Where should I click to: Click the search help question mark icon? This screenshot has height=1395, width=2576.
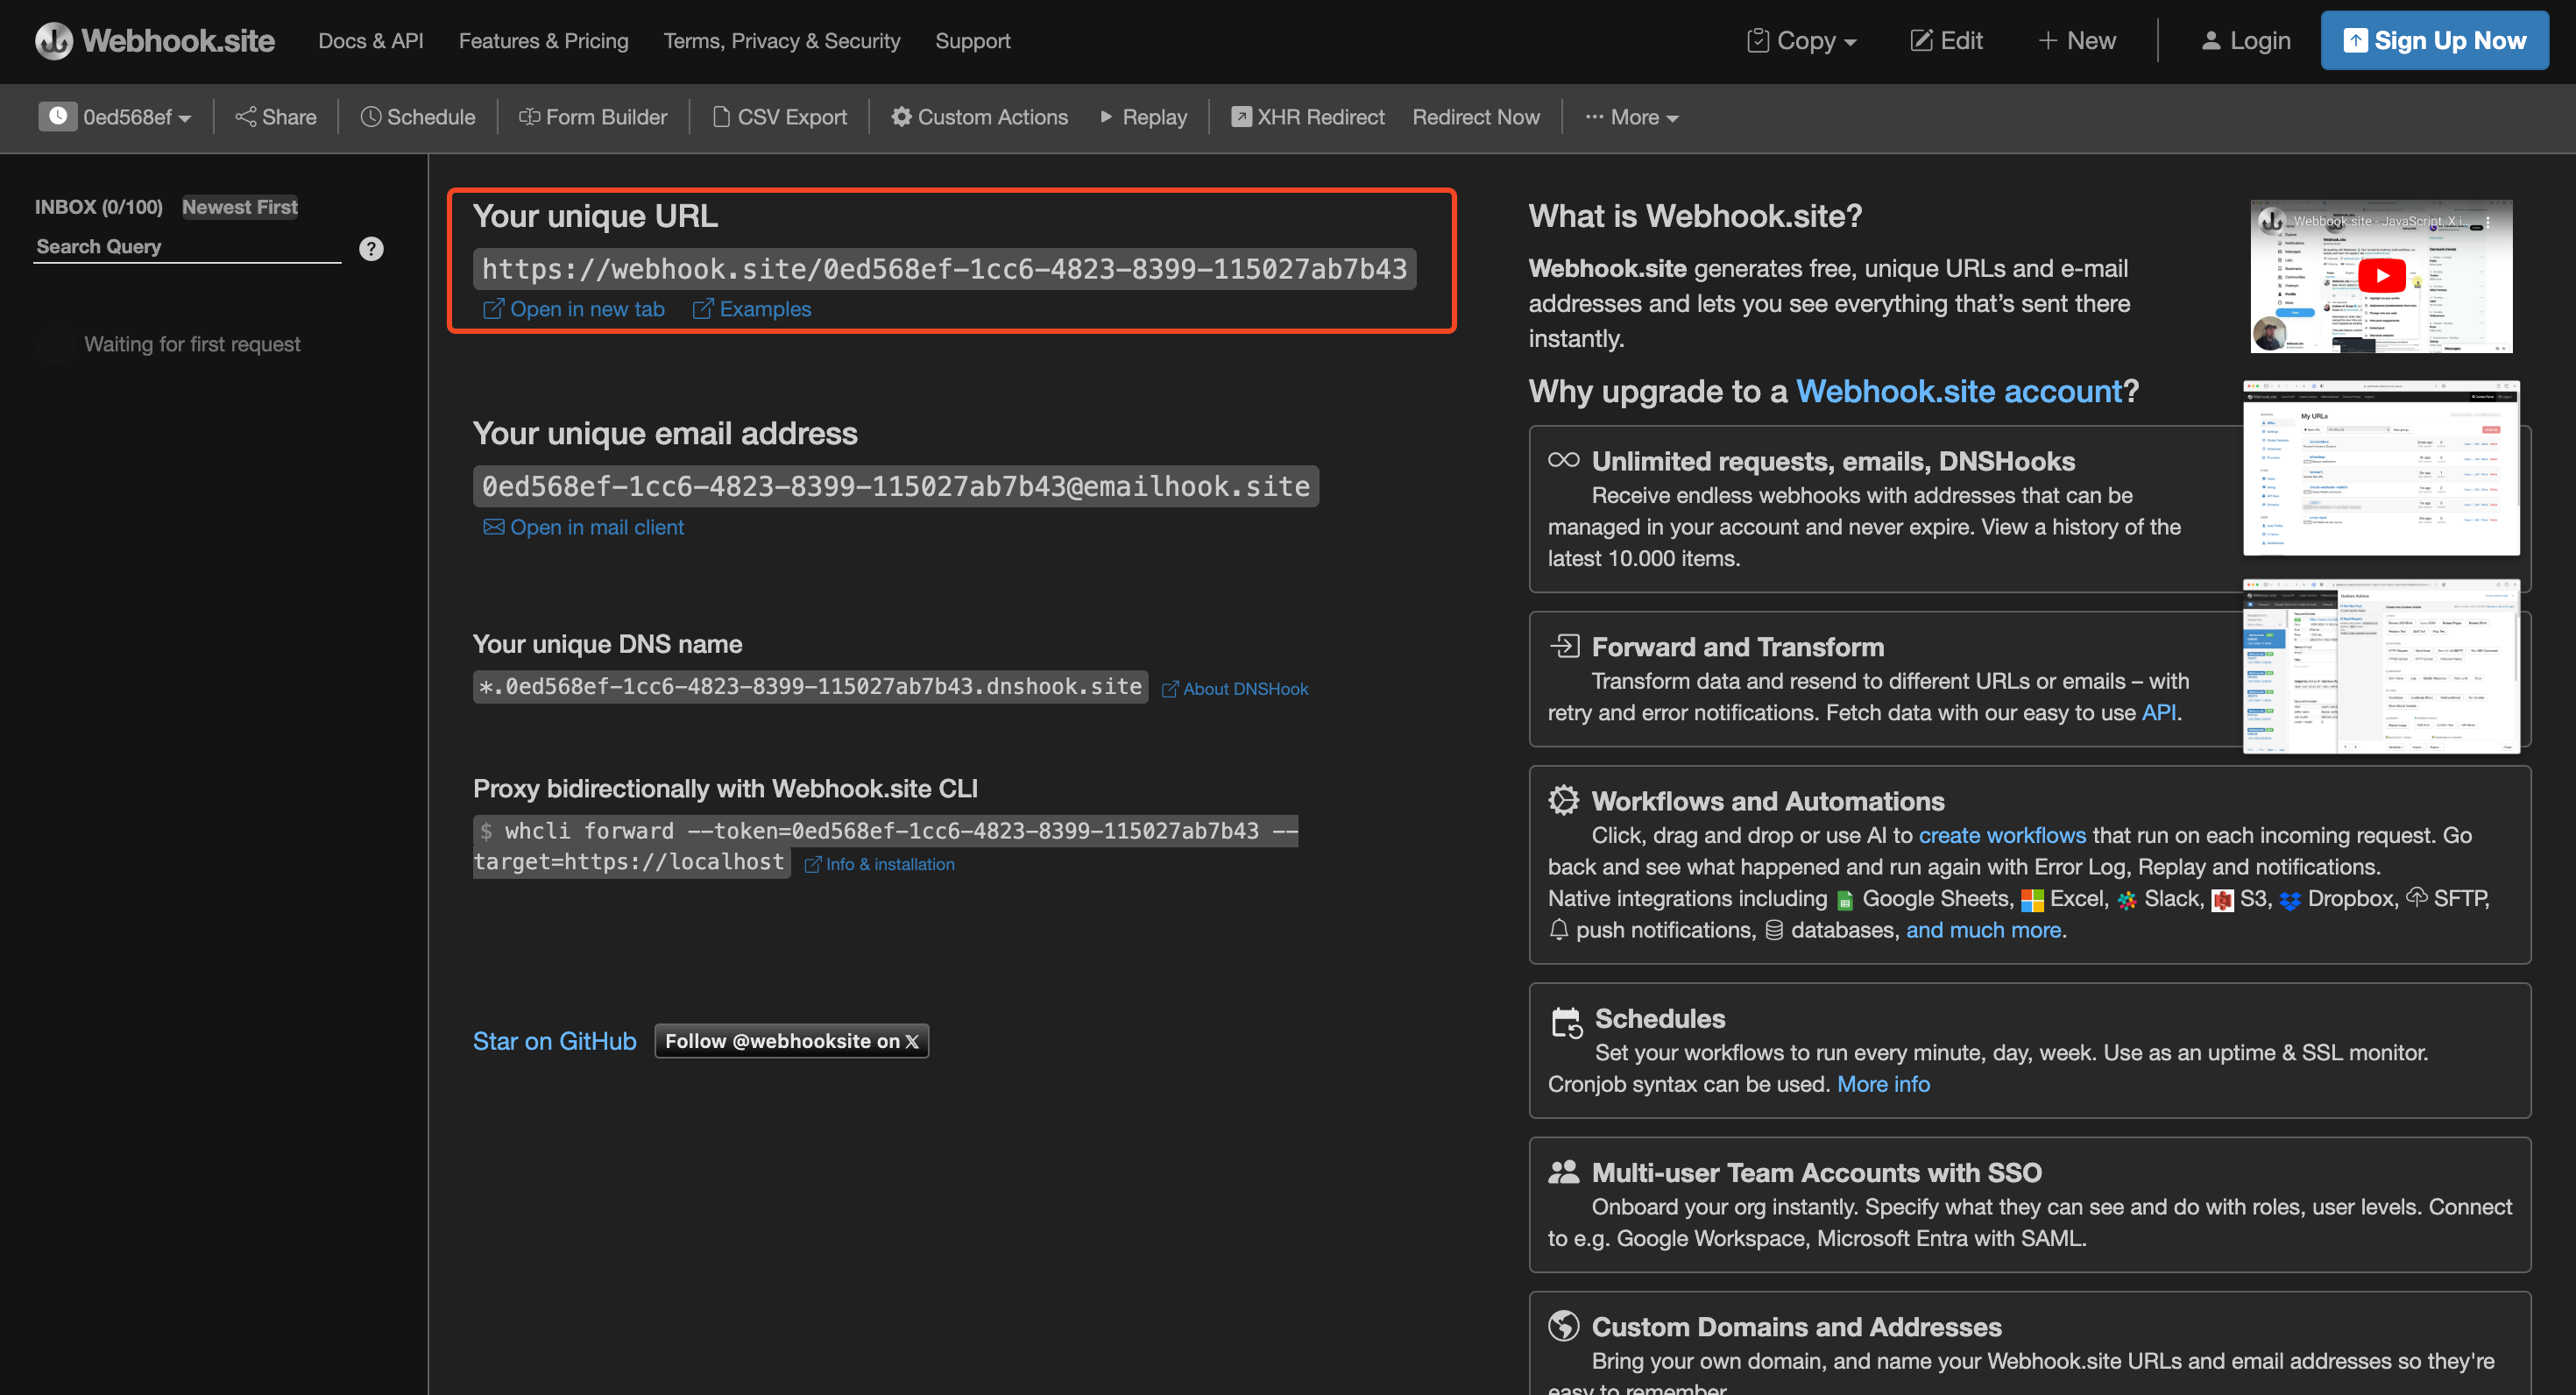[x=371, y=249]
